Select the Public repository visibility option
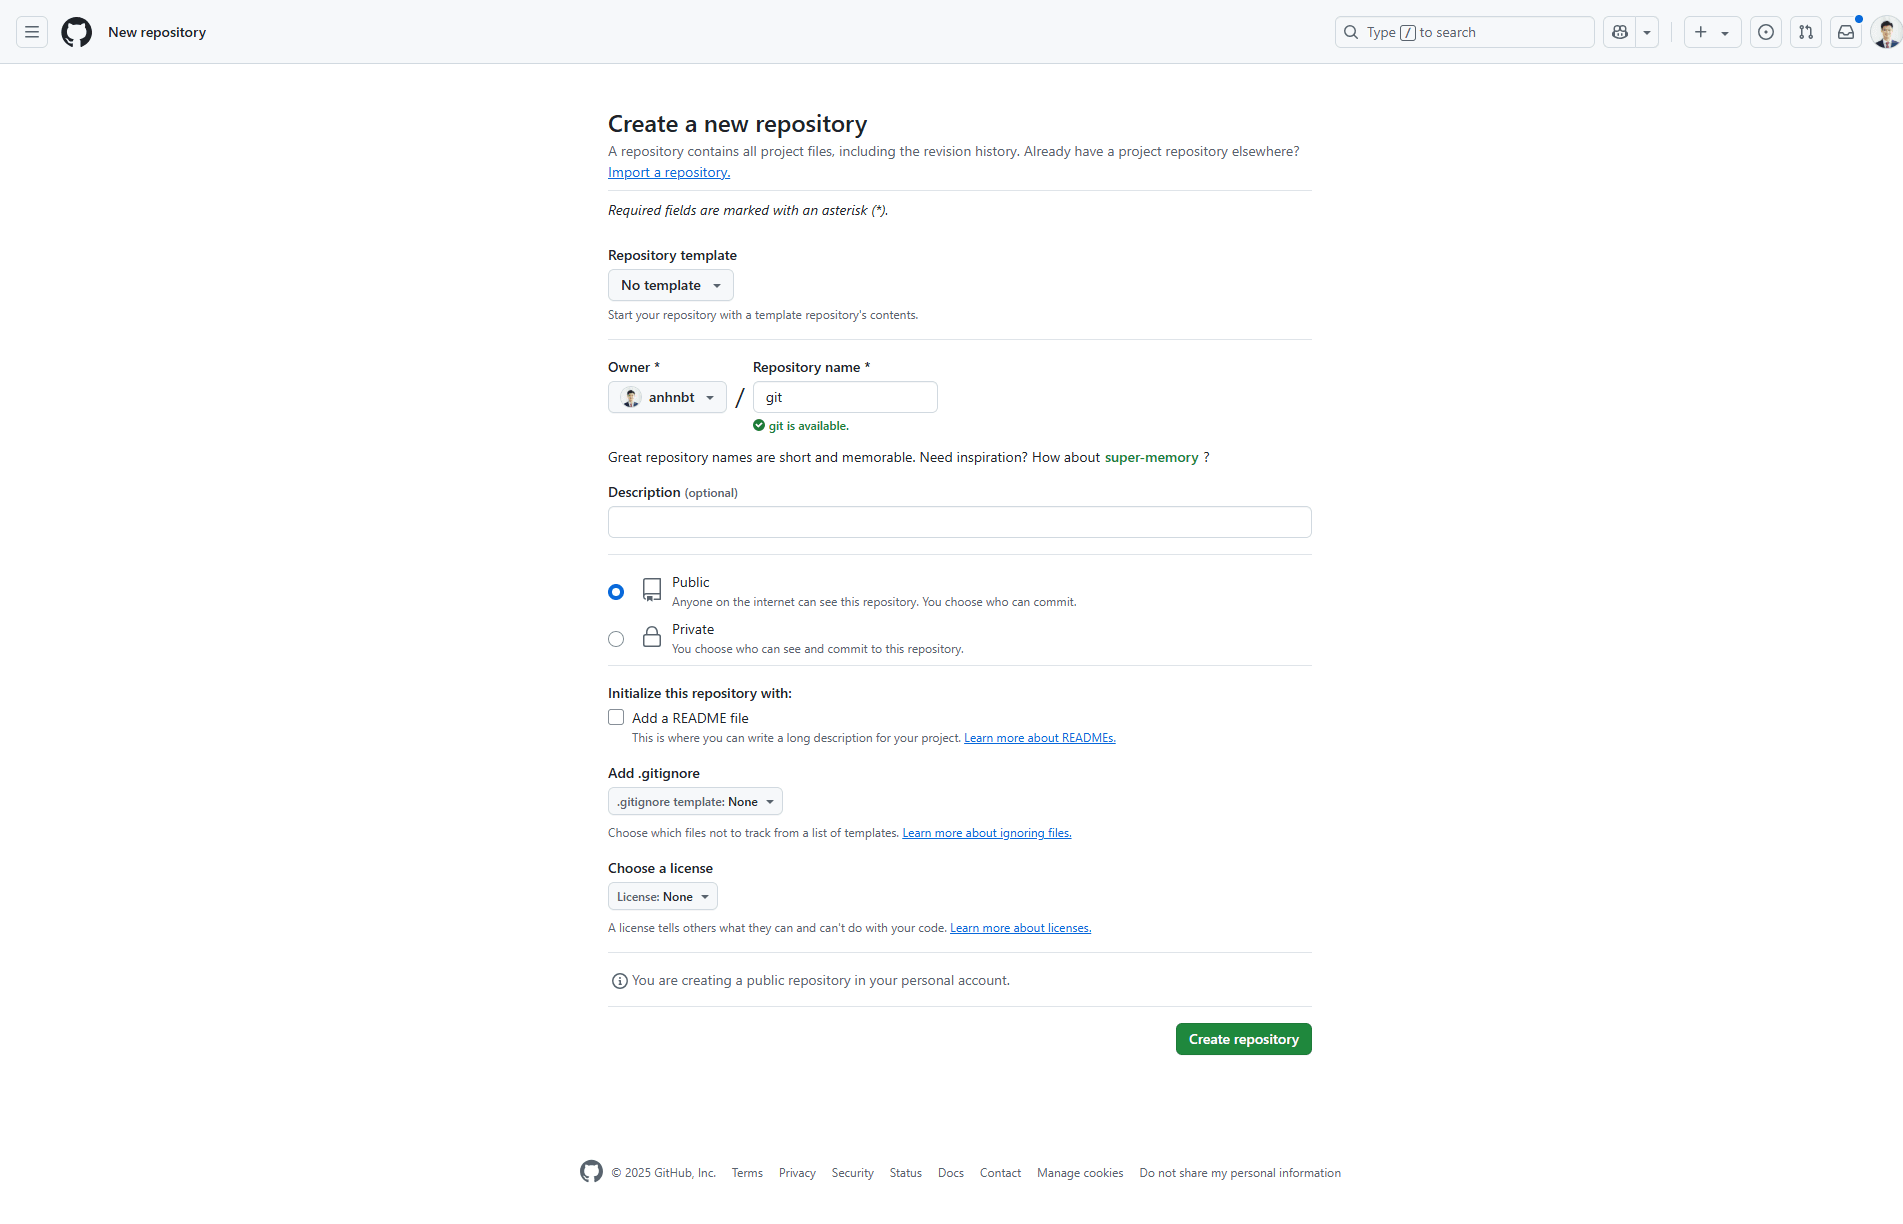The image size is (1903, 1224). [615, 591]
